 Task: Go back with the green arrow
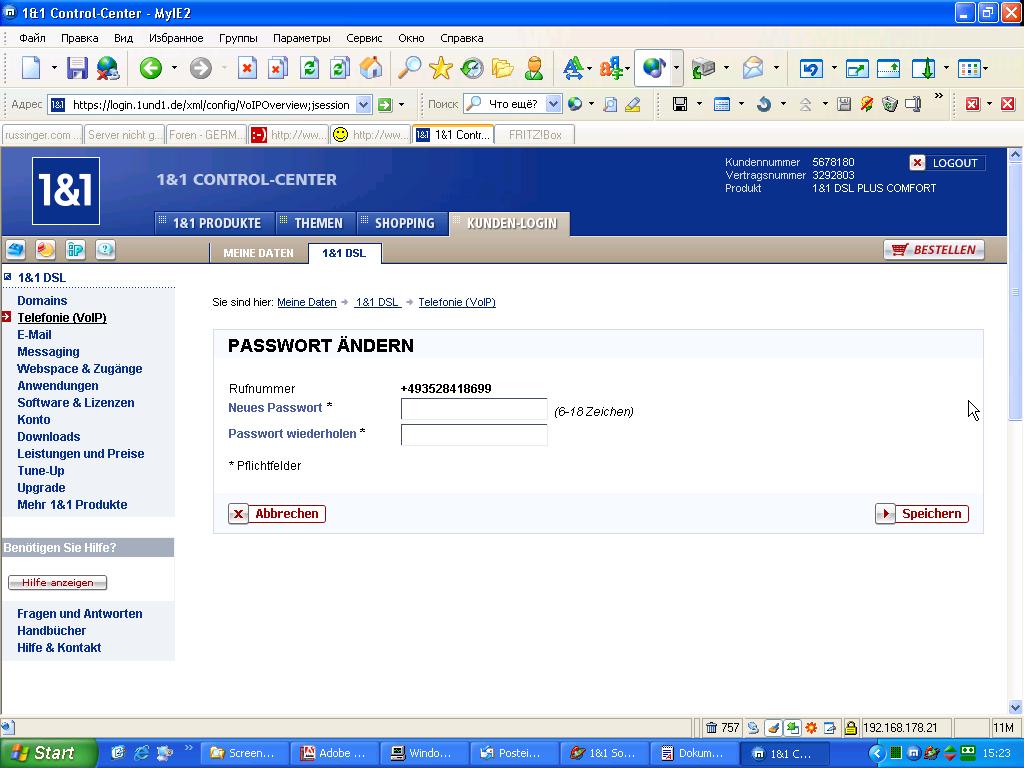tap(151, 68)
